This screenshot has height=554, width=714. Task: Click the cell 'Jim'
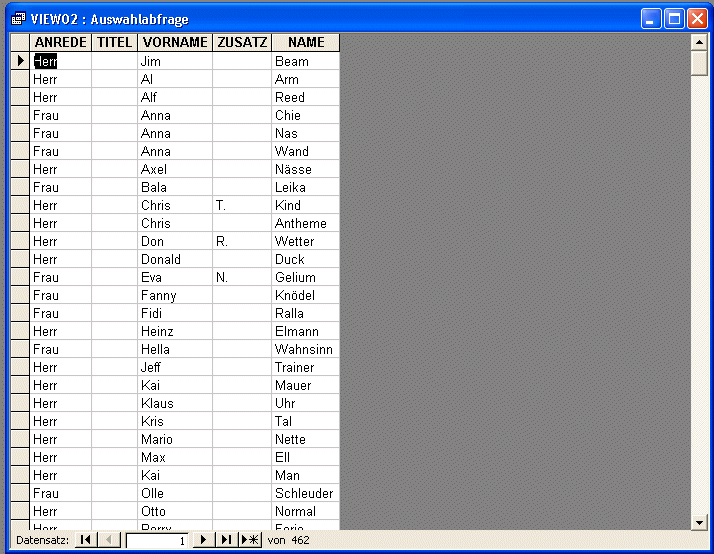click(175, 61)
